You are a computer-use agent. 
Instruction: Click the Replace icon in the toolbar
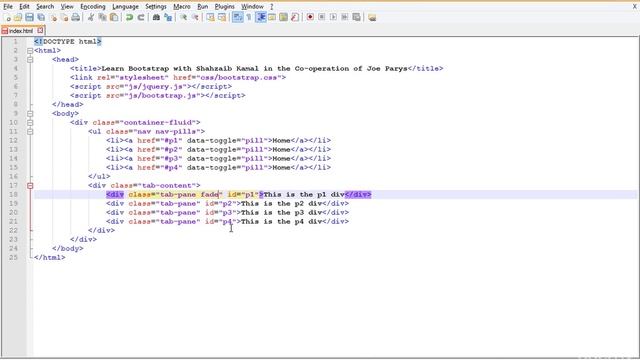[168, 18]
